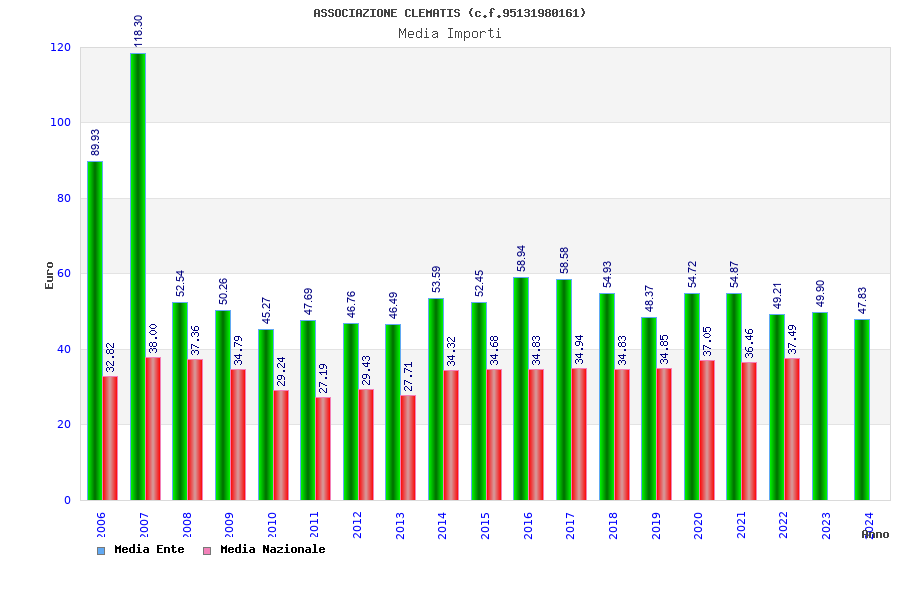
Task: Click the 2010 x-axis year label
Action: pyautogui.click(x=271, y=525)
